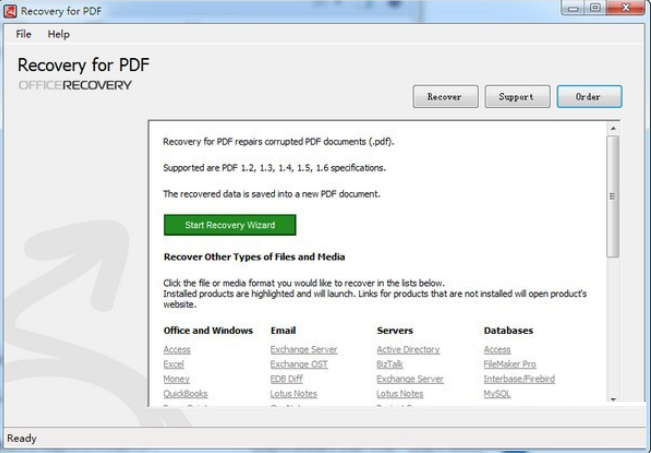651x453 pixels.
Task: Maximize the Recovery for PDF window
Action: click(595, 8)
